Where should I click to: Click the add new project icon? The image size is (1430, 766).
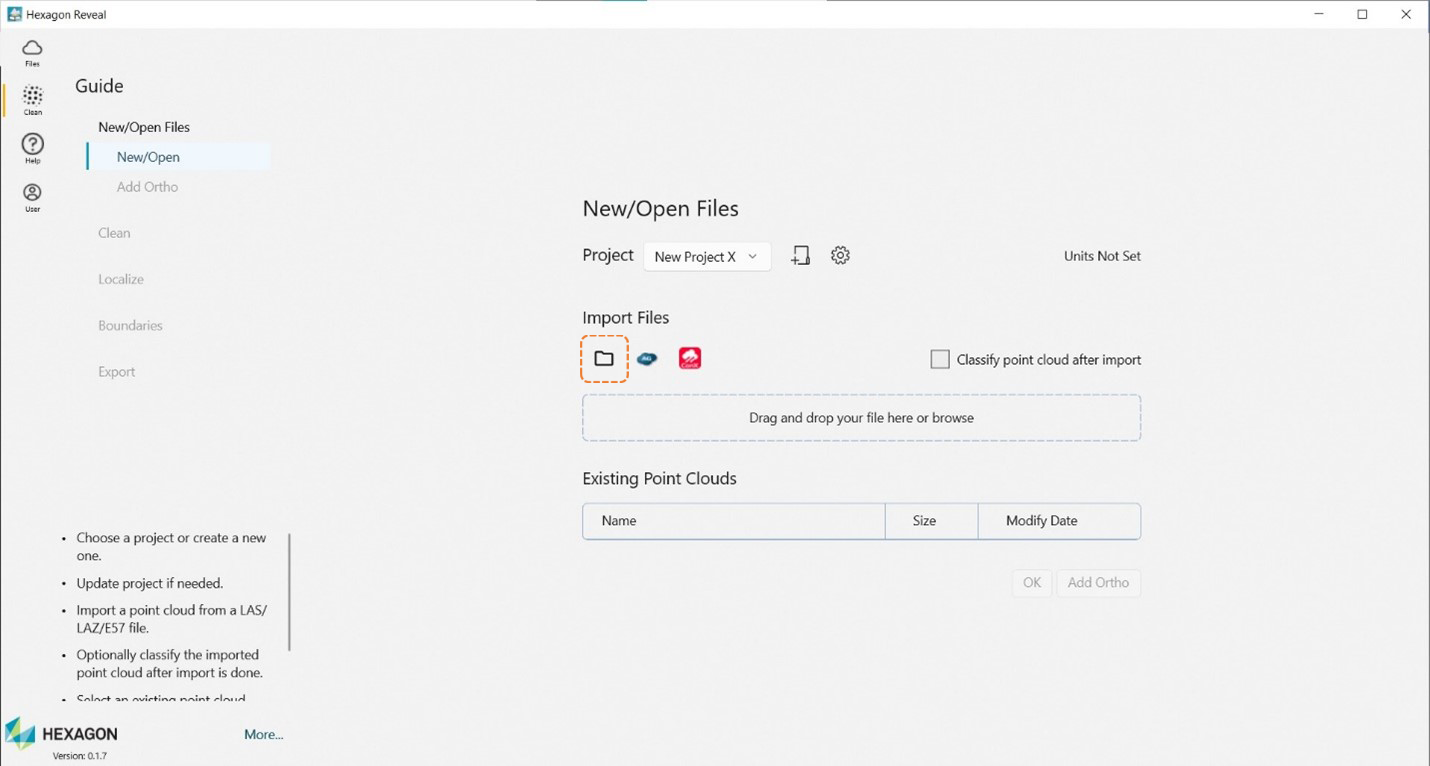pyautogui.click(x=800, y=256)
